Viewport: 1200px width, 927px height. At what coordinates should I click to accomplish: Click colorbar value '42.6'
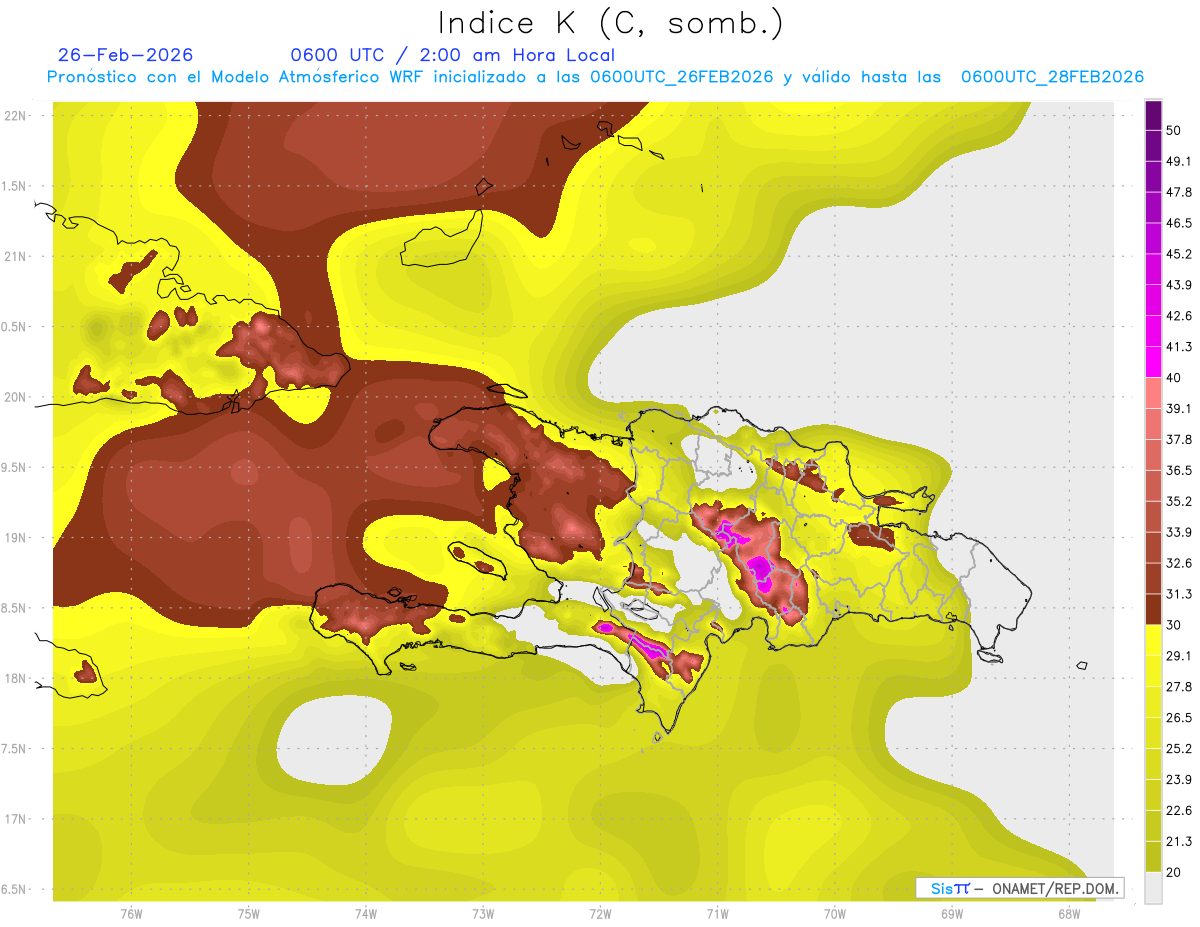1179,316
